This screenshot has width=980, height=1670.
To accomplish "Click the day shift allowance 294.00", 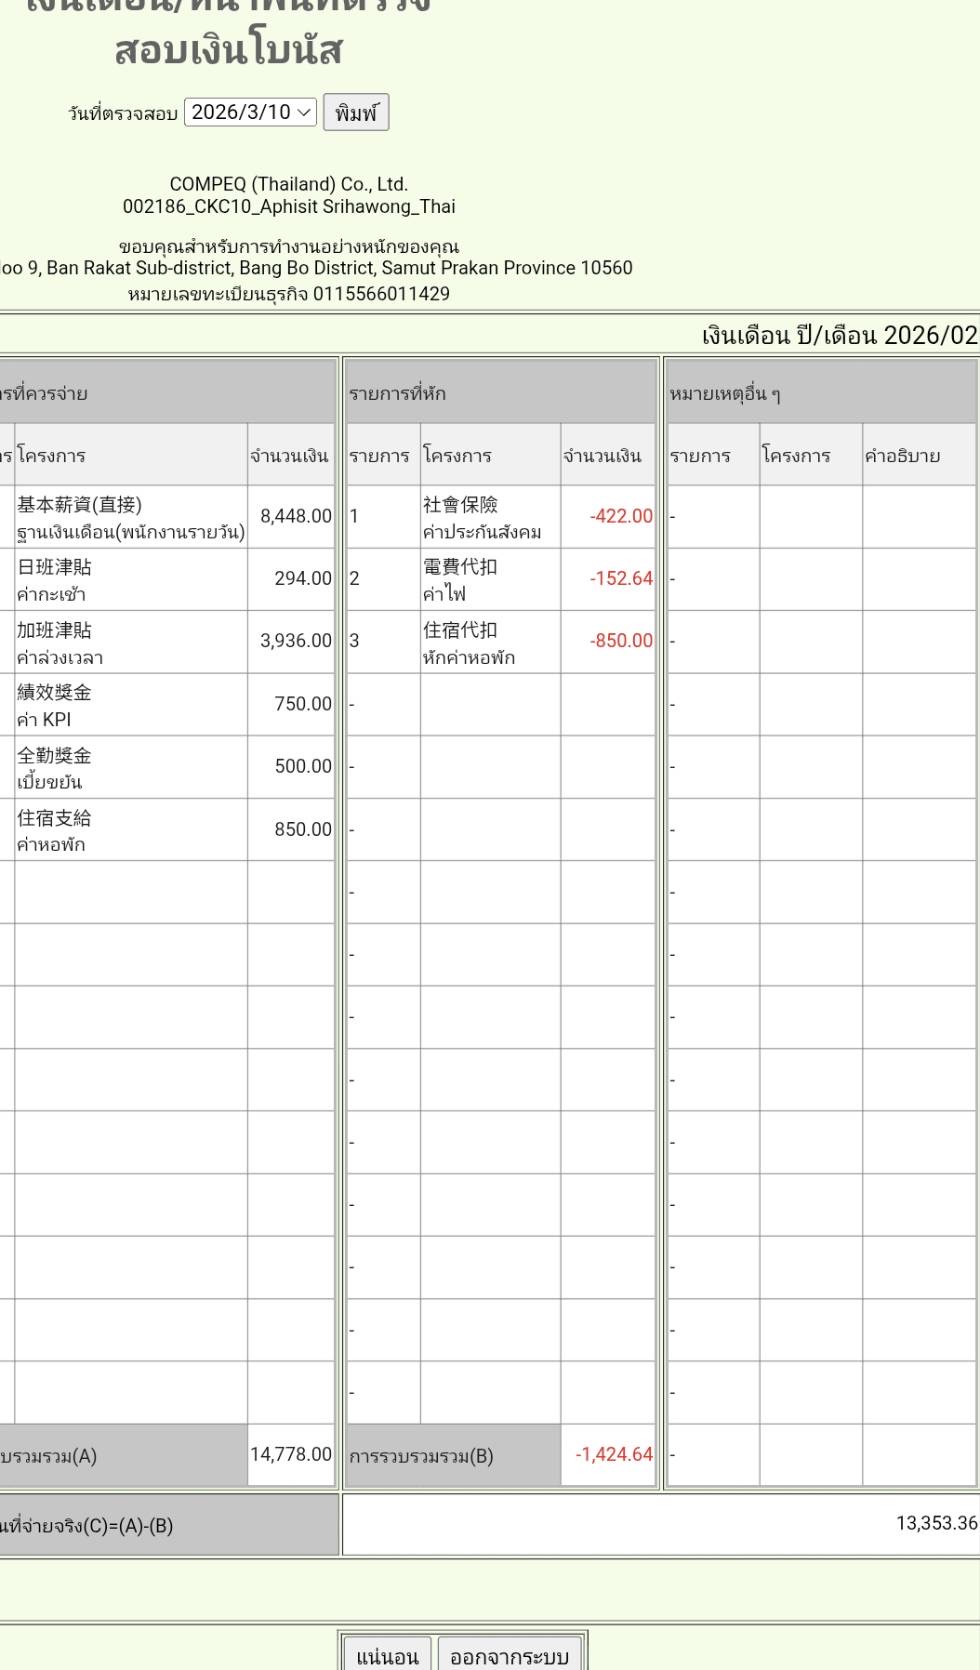I will (302, 578).
